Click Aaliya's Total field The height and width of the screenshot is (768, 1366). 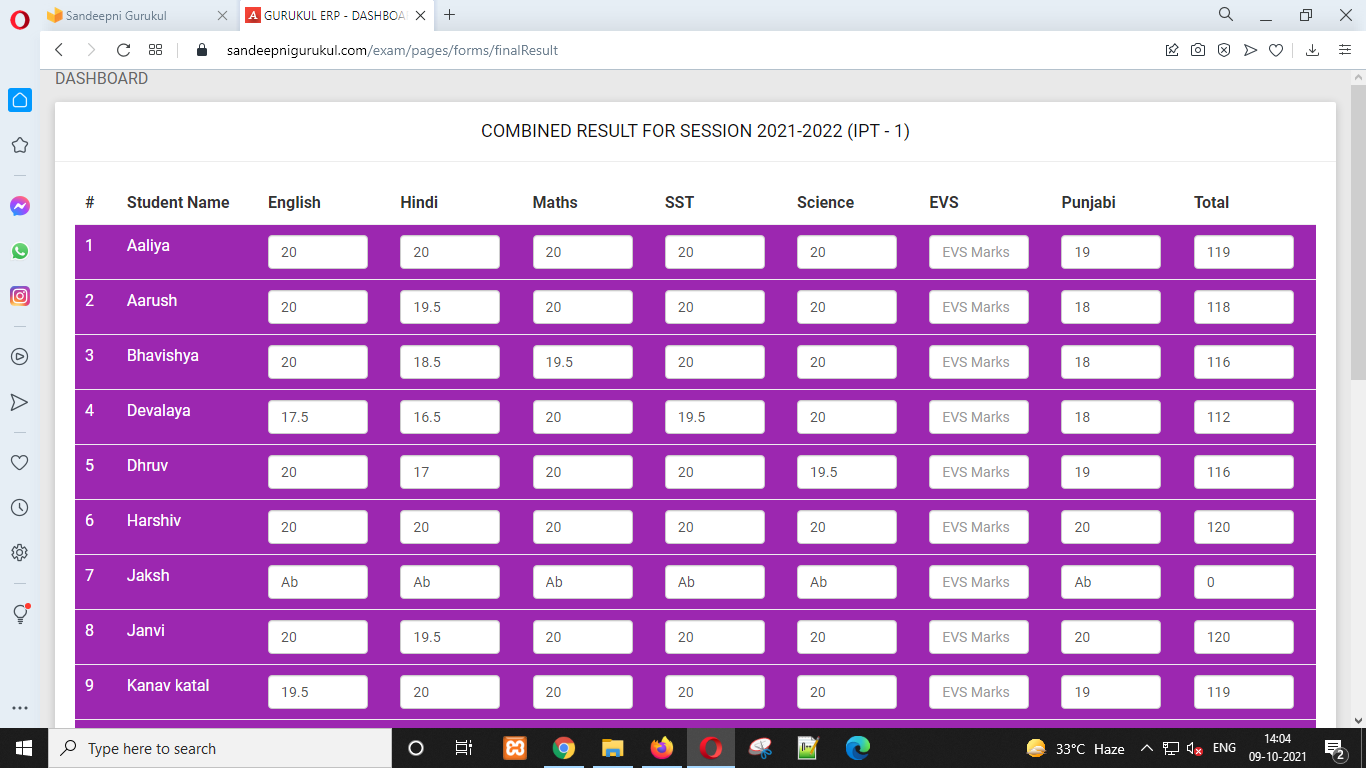(1244, 252)
